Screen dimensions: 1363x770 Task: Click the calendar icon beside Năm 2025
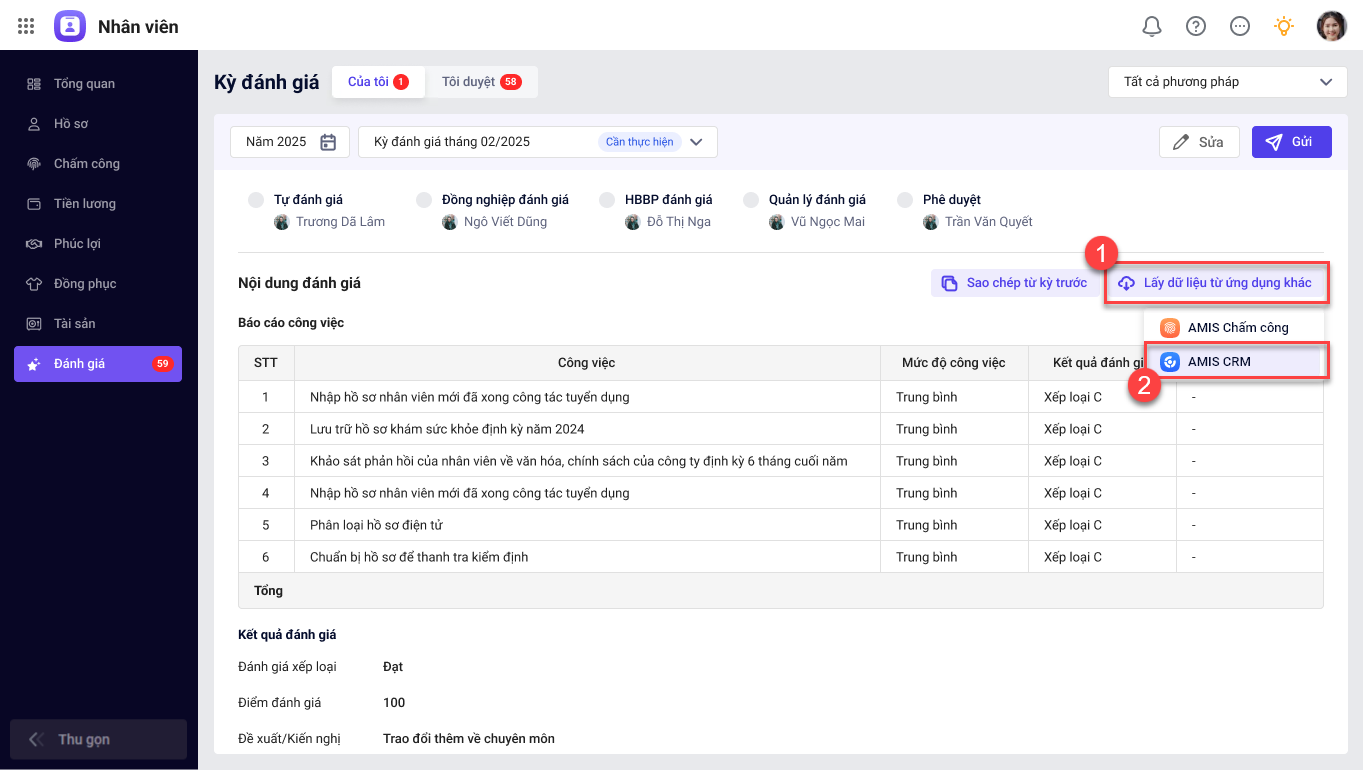tap(328, 142)
